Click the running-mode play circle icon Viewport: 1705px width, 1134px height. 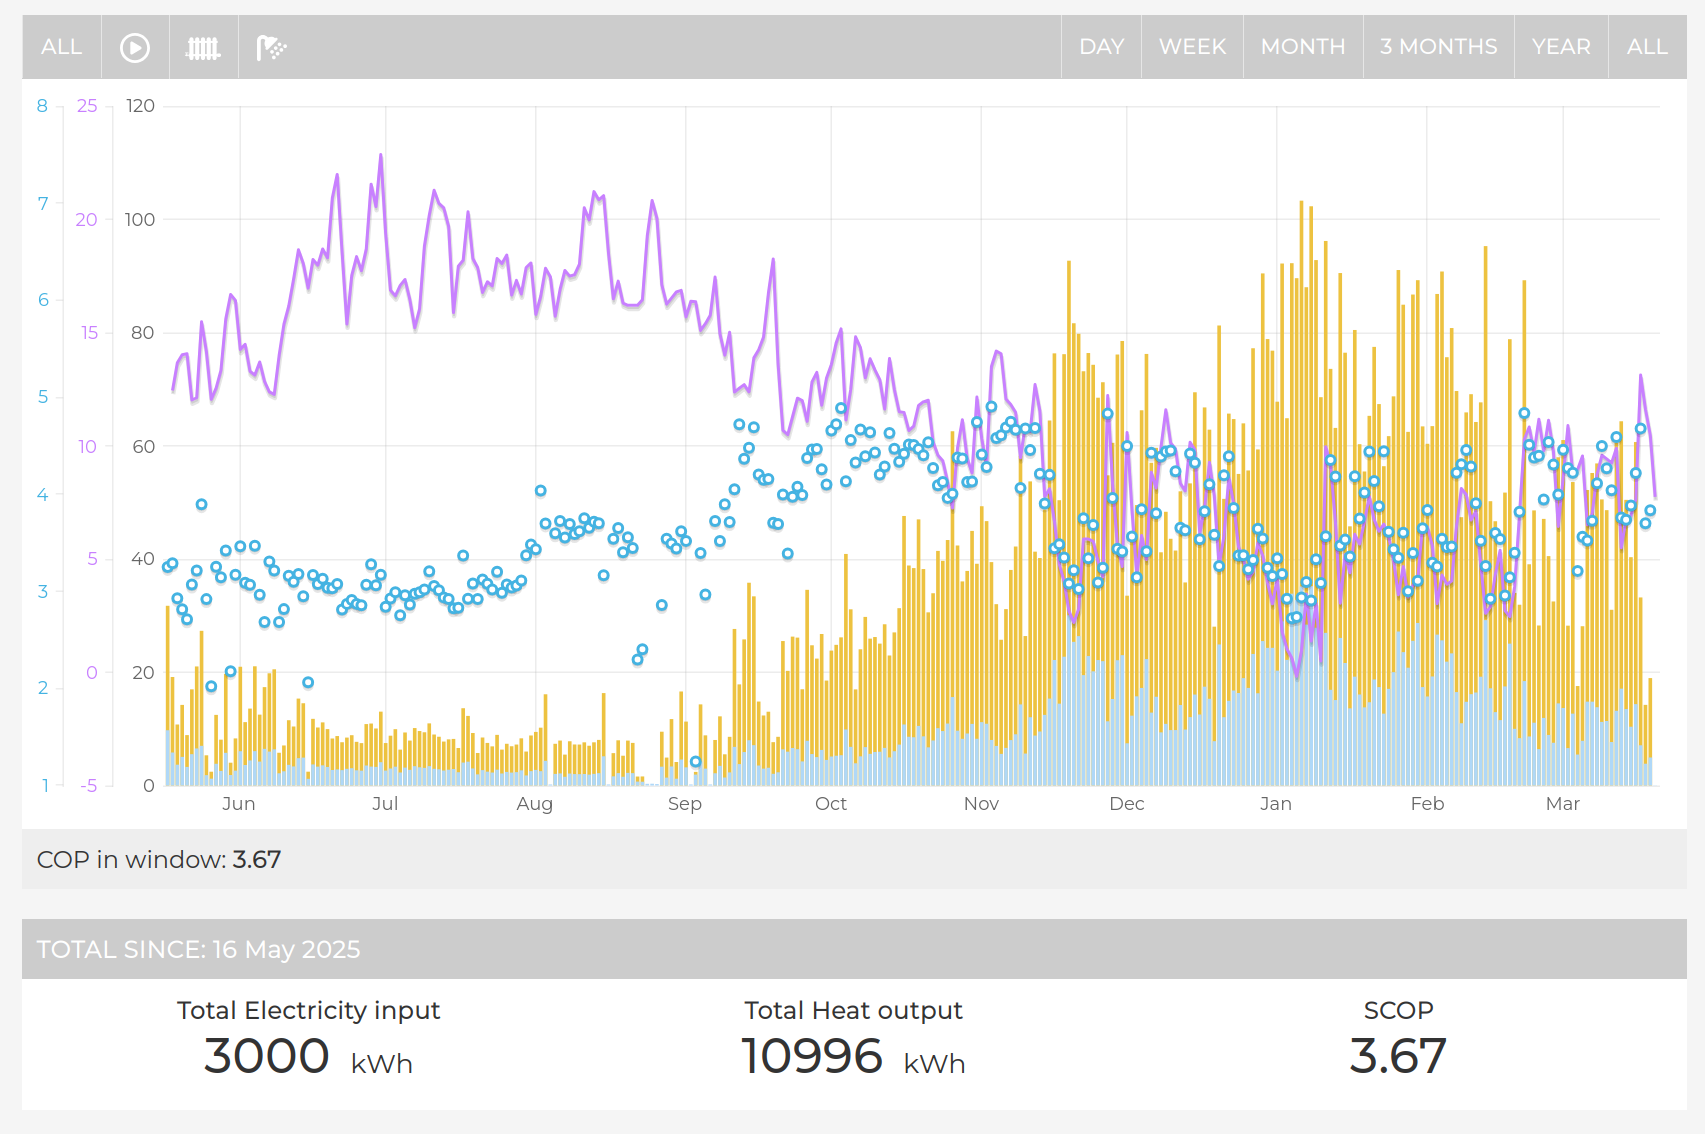click(x=135, y=47)
